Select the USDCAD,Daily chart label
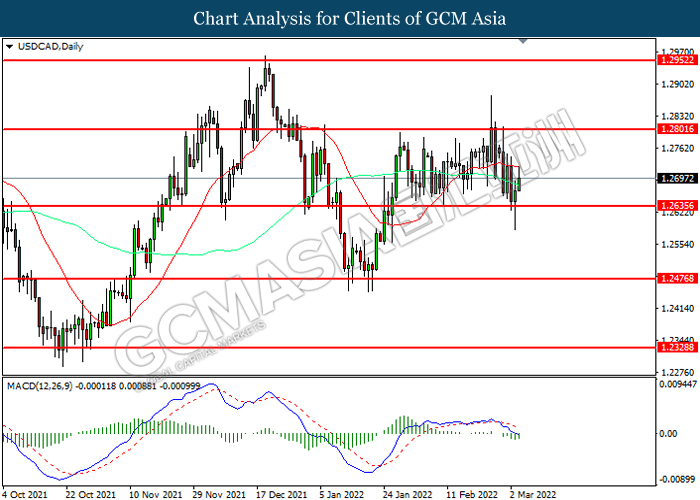 (50, 46)
